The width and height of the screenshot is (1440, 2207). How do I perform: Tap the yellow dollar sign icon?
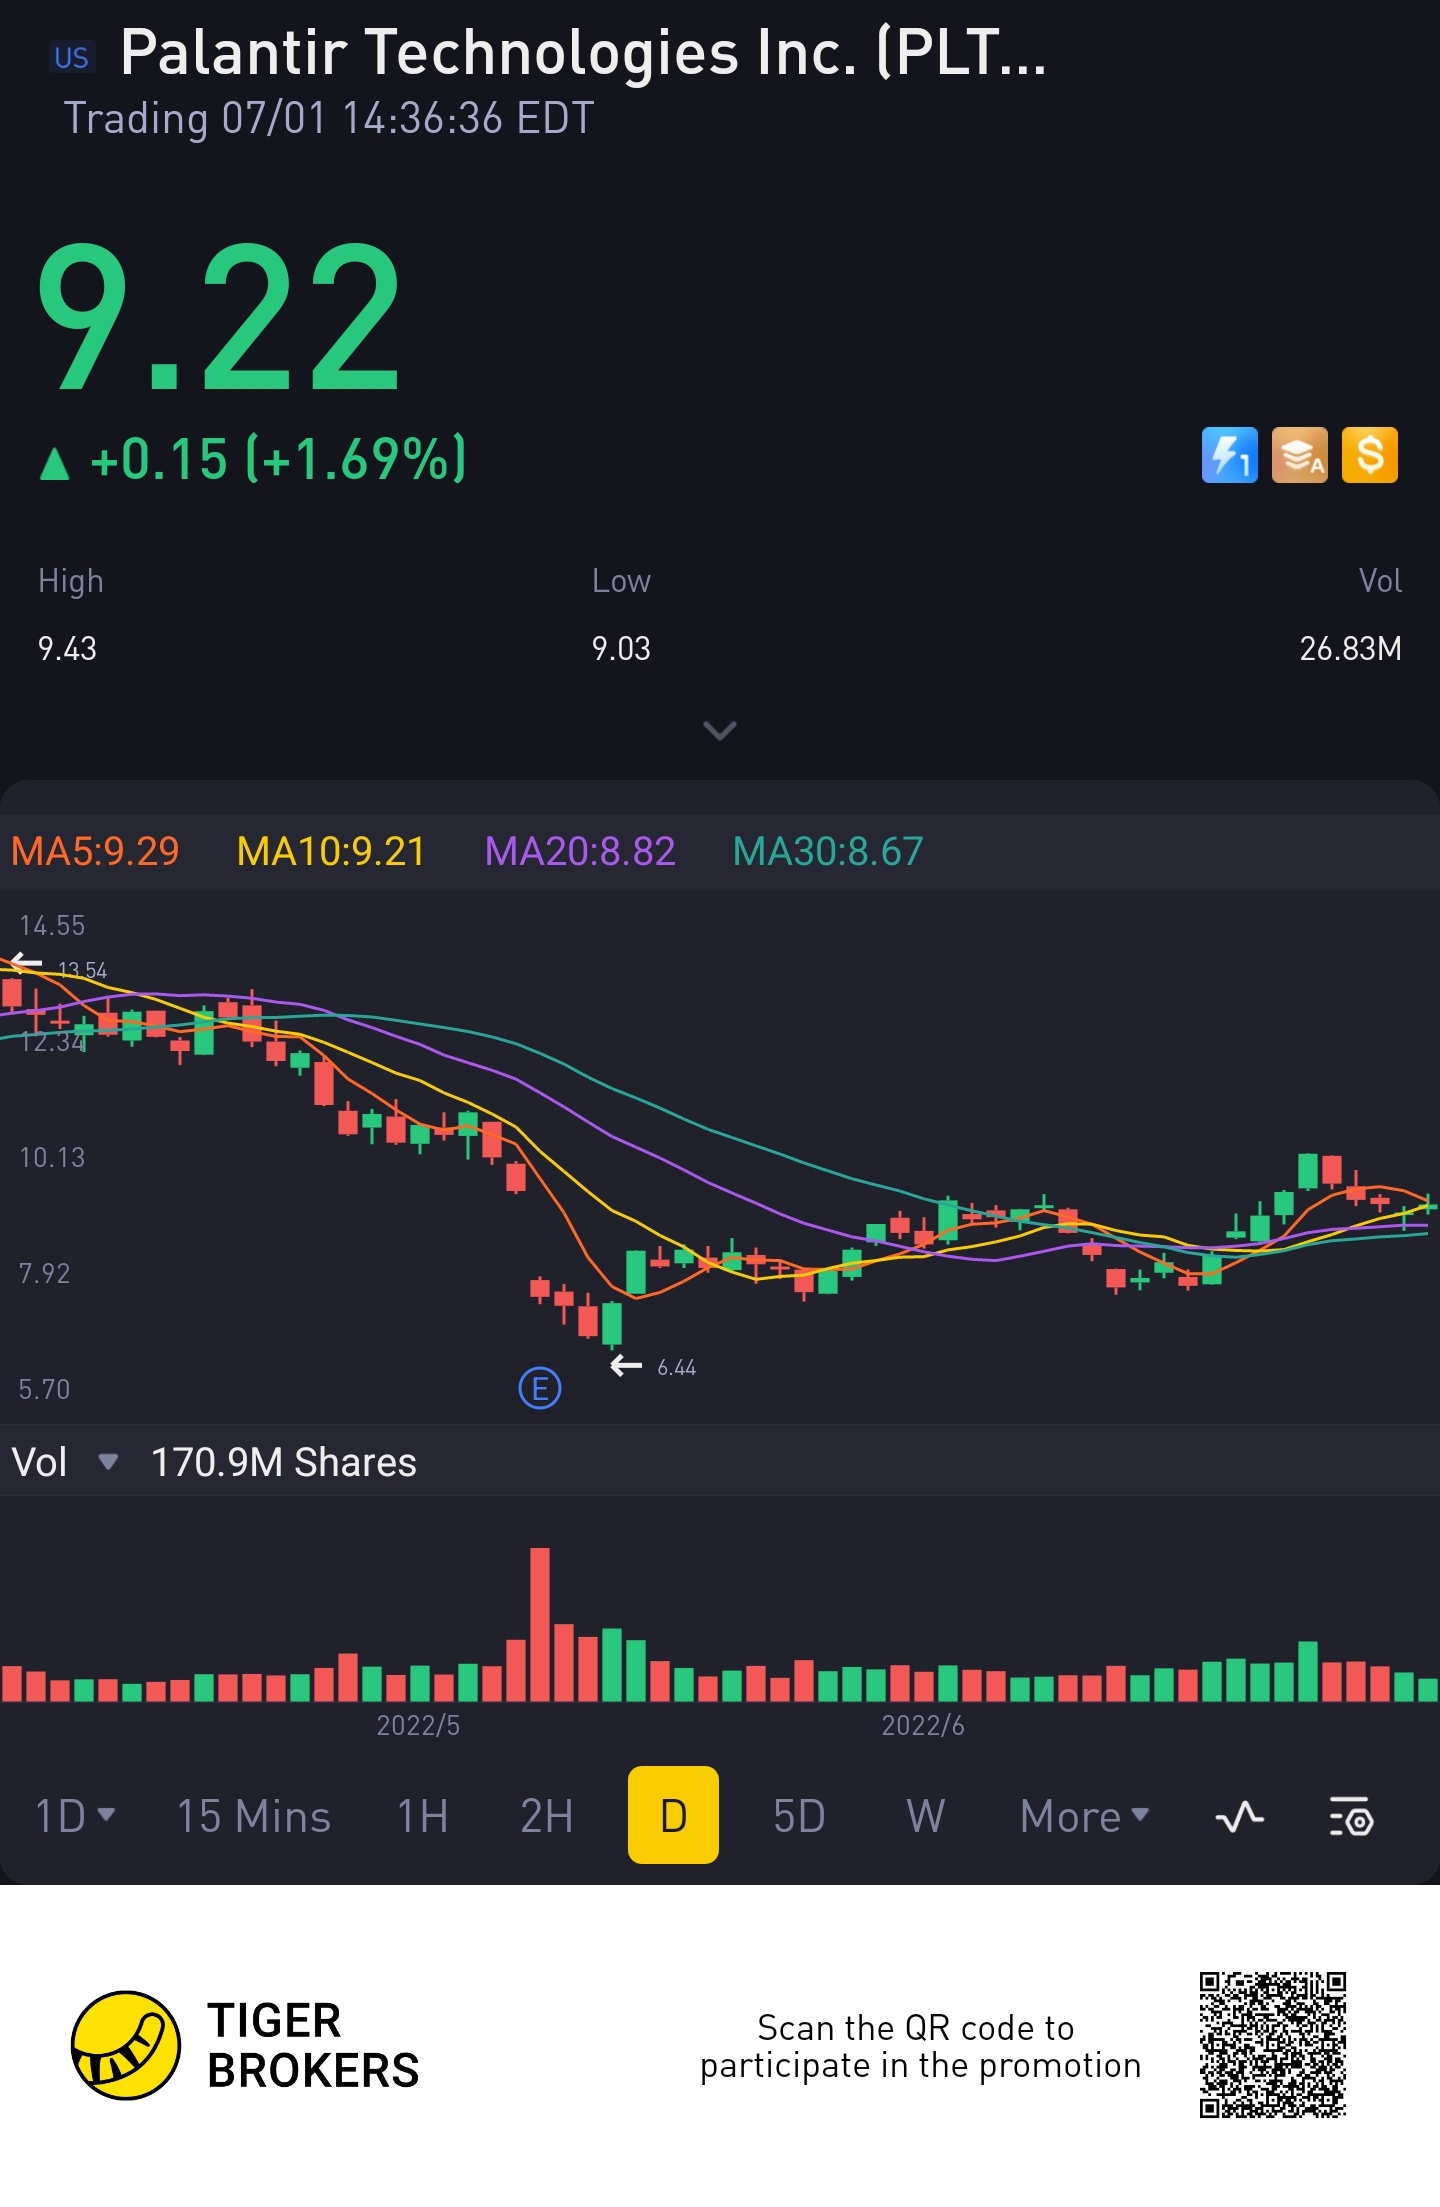(1369, 456)
